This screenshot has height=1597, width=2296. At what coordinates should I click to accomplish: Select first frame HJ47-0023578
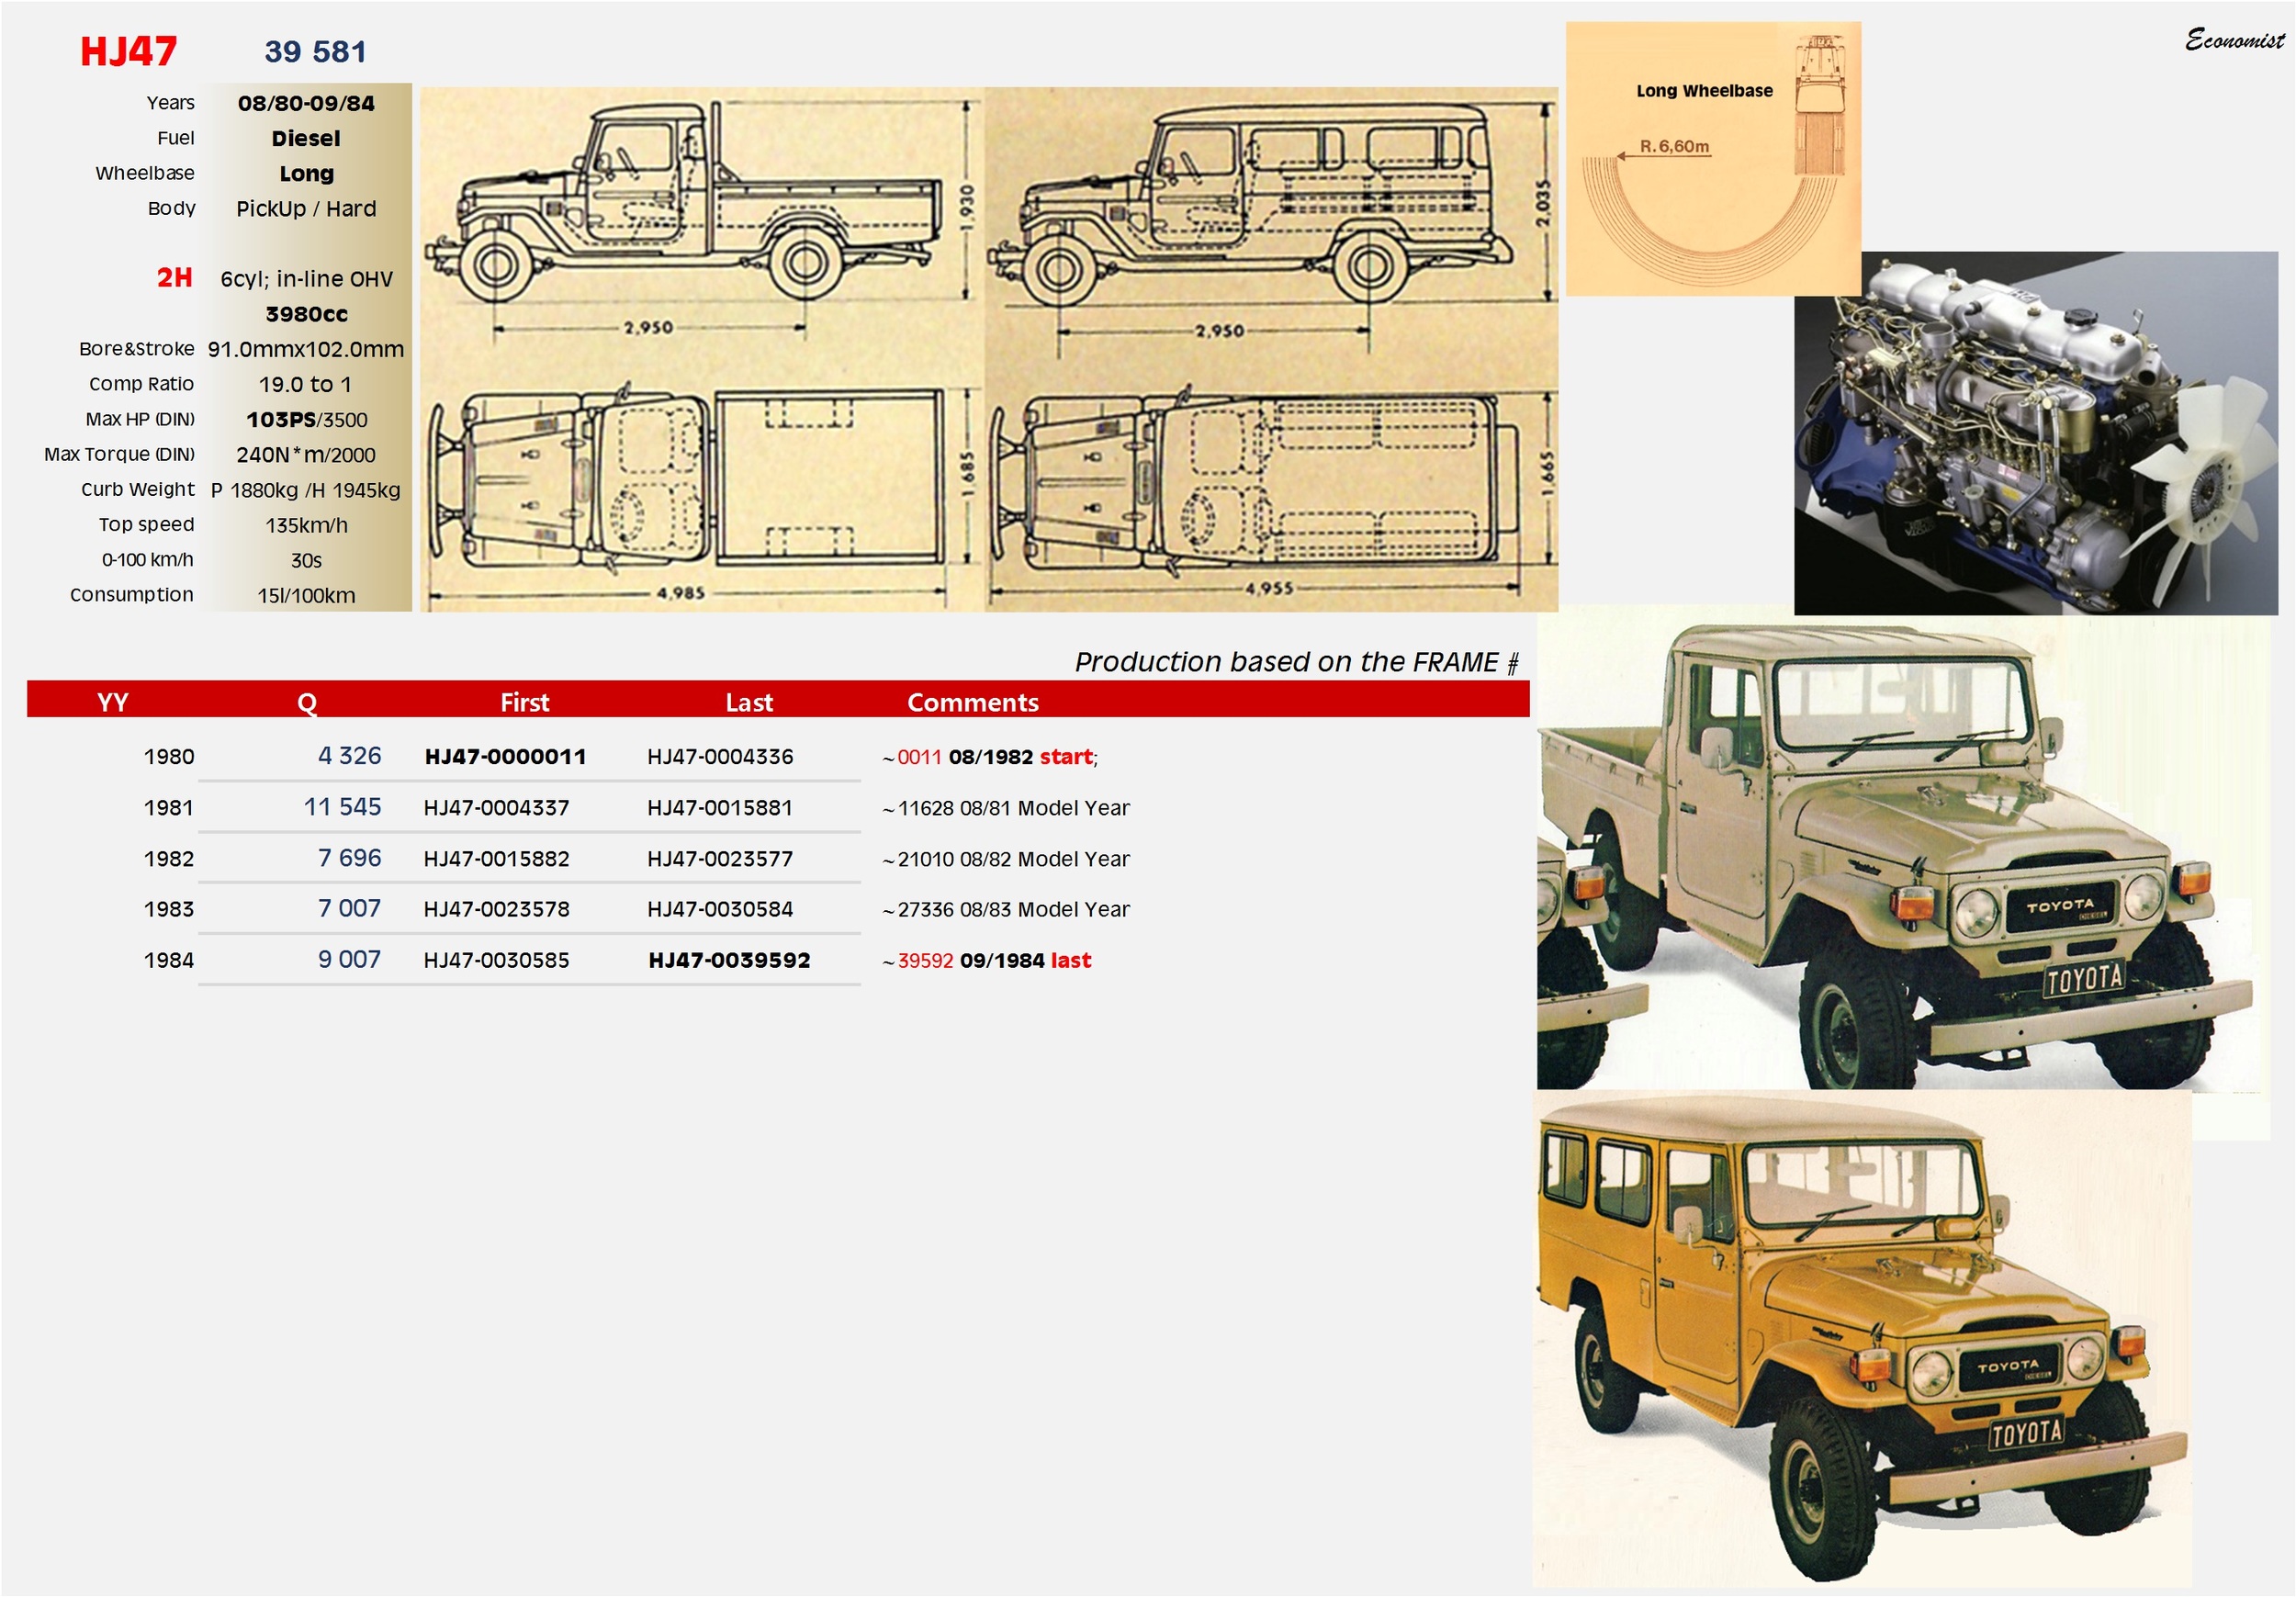pos(496,908)
